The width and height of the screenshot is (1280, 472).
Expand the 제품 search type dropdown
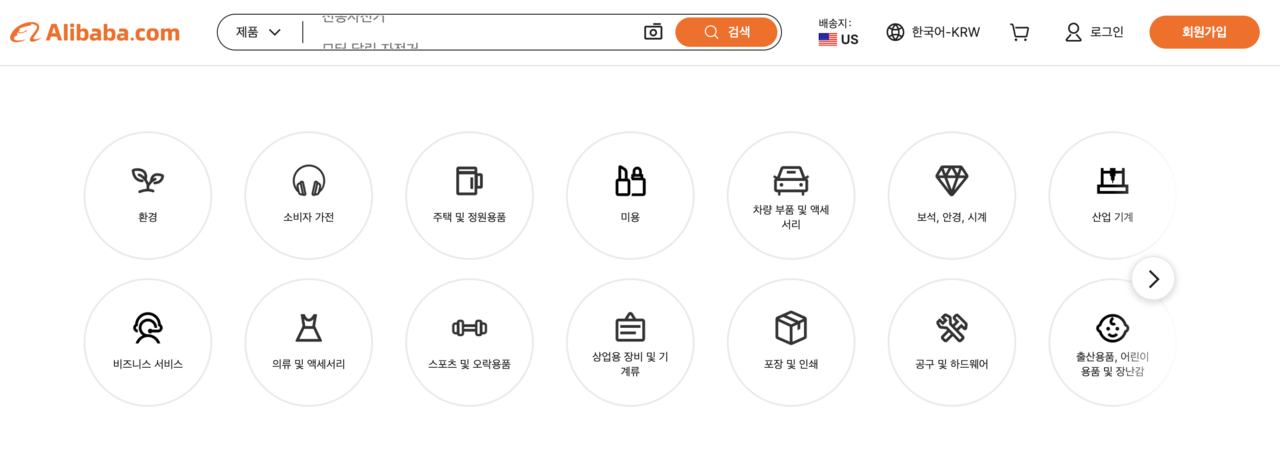[259, 32]
